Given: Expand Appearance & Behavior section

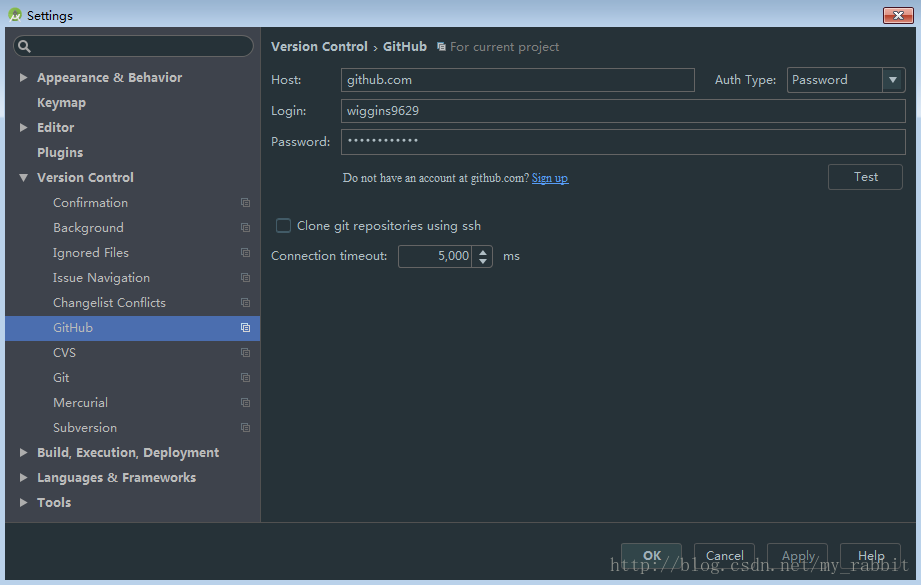Looking at the screenshot, I should (x=23, y=78).
